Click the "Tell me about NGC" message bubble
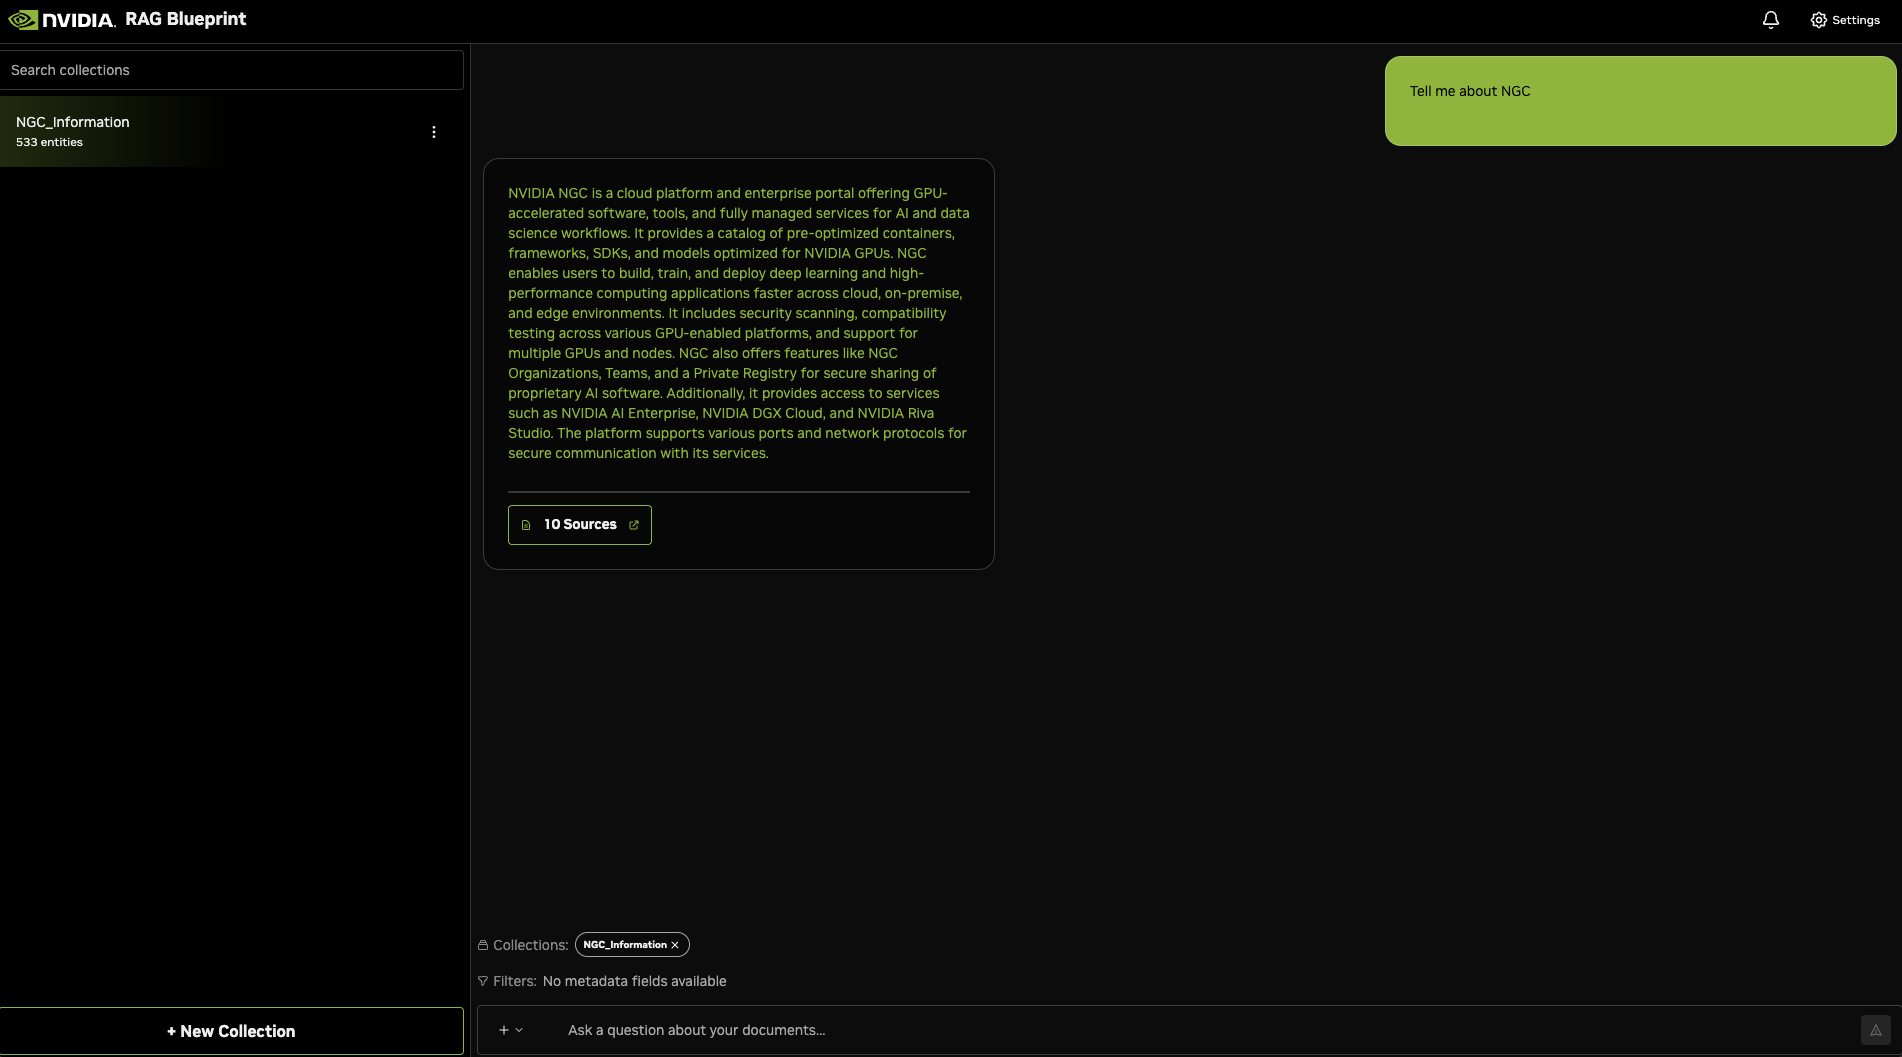 pos(1640,101)
